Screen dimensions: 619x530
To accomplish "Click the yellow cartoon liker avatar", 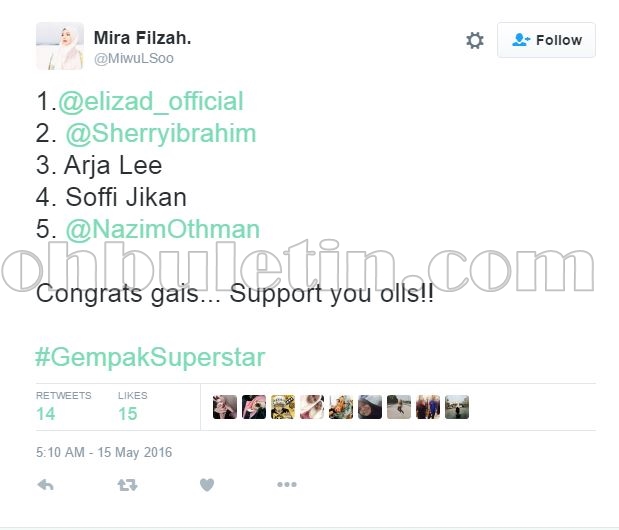I will click(x=283, y=407).
